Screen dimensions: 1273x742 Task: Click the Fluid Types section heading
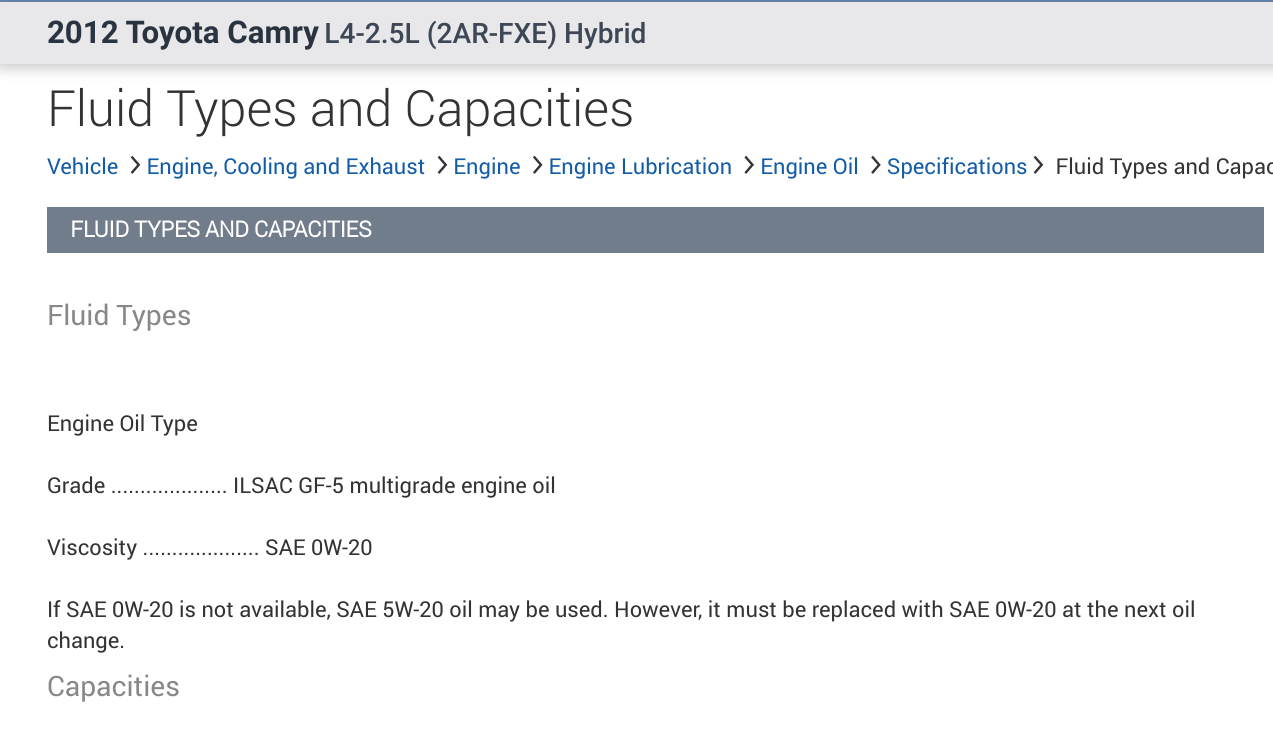point(119,316)
